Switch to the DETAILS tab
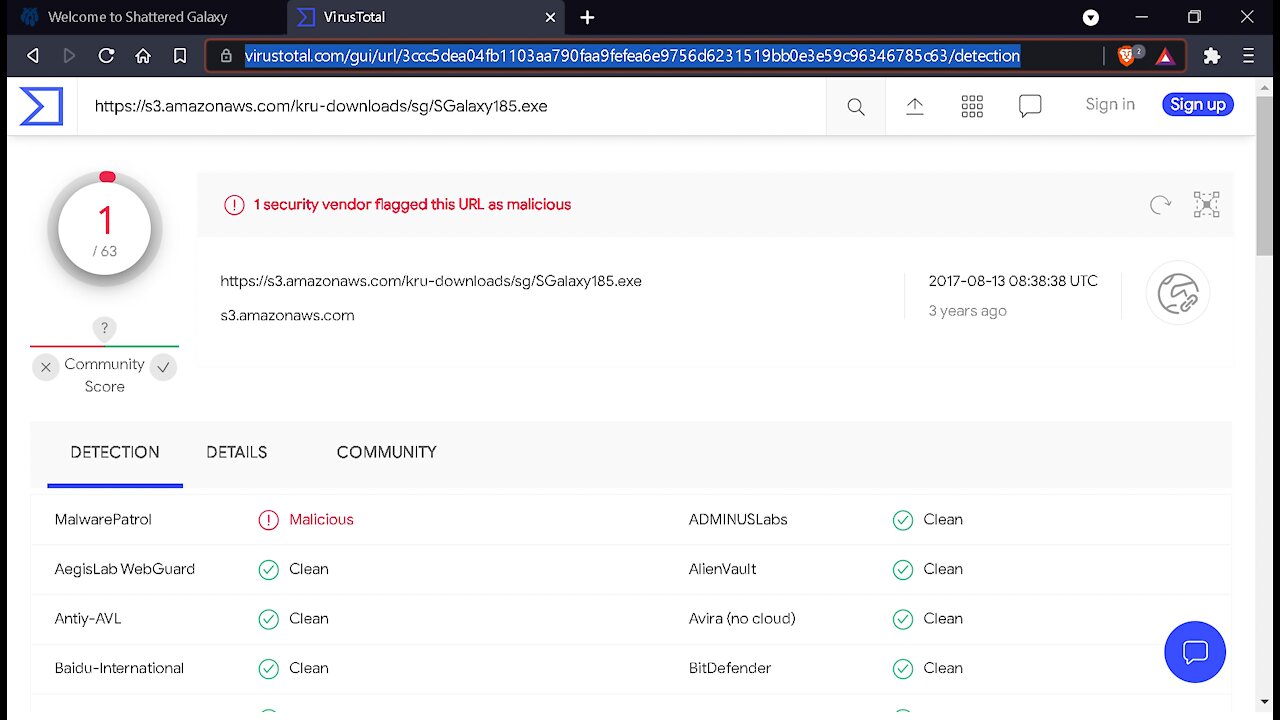 coord(237,453)
